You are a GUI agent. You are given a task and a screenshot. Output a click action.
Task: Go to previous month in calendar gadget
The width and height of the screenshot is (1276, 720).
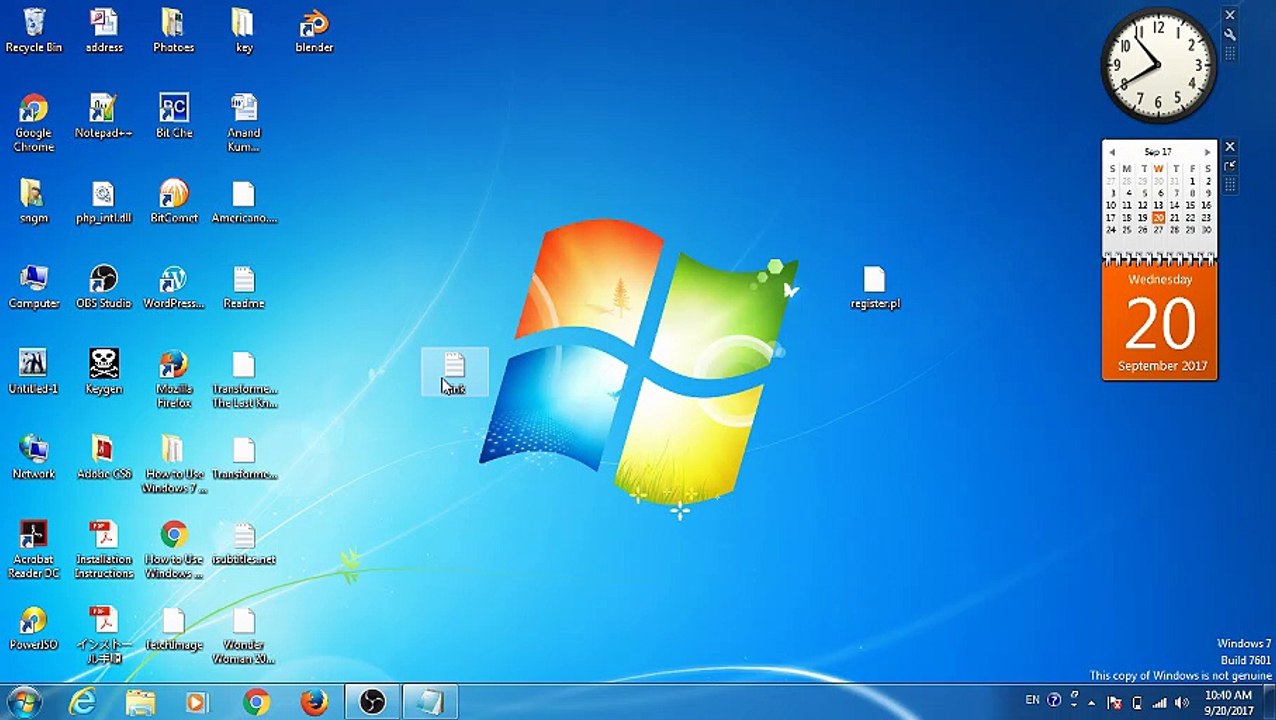(x=1112, y=152)
